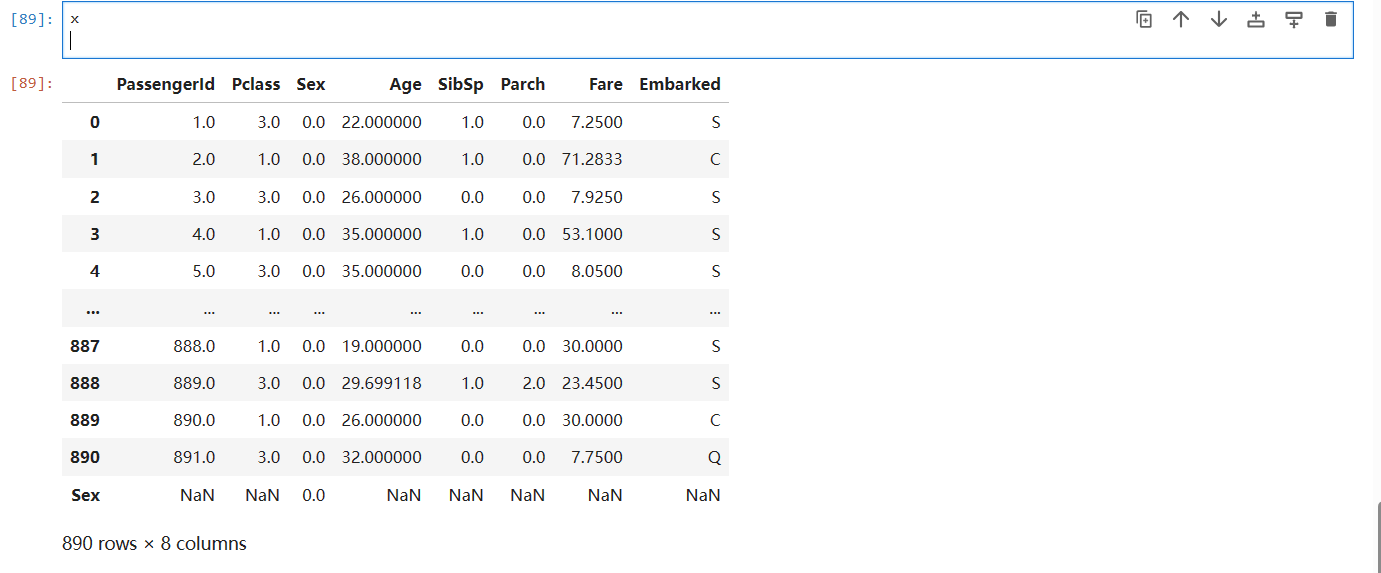
Task: Click Embarked value C in row 889
Action: coord(715,420)
